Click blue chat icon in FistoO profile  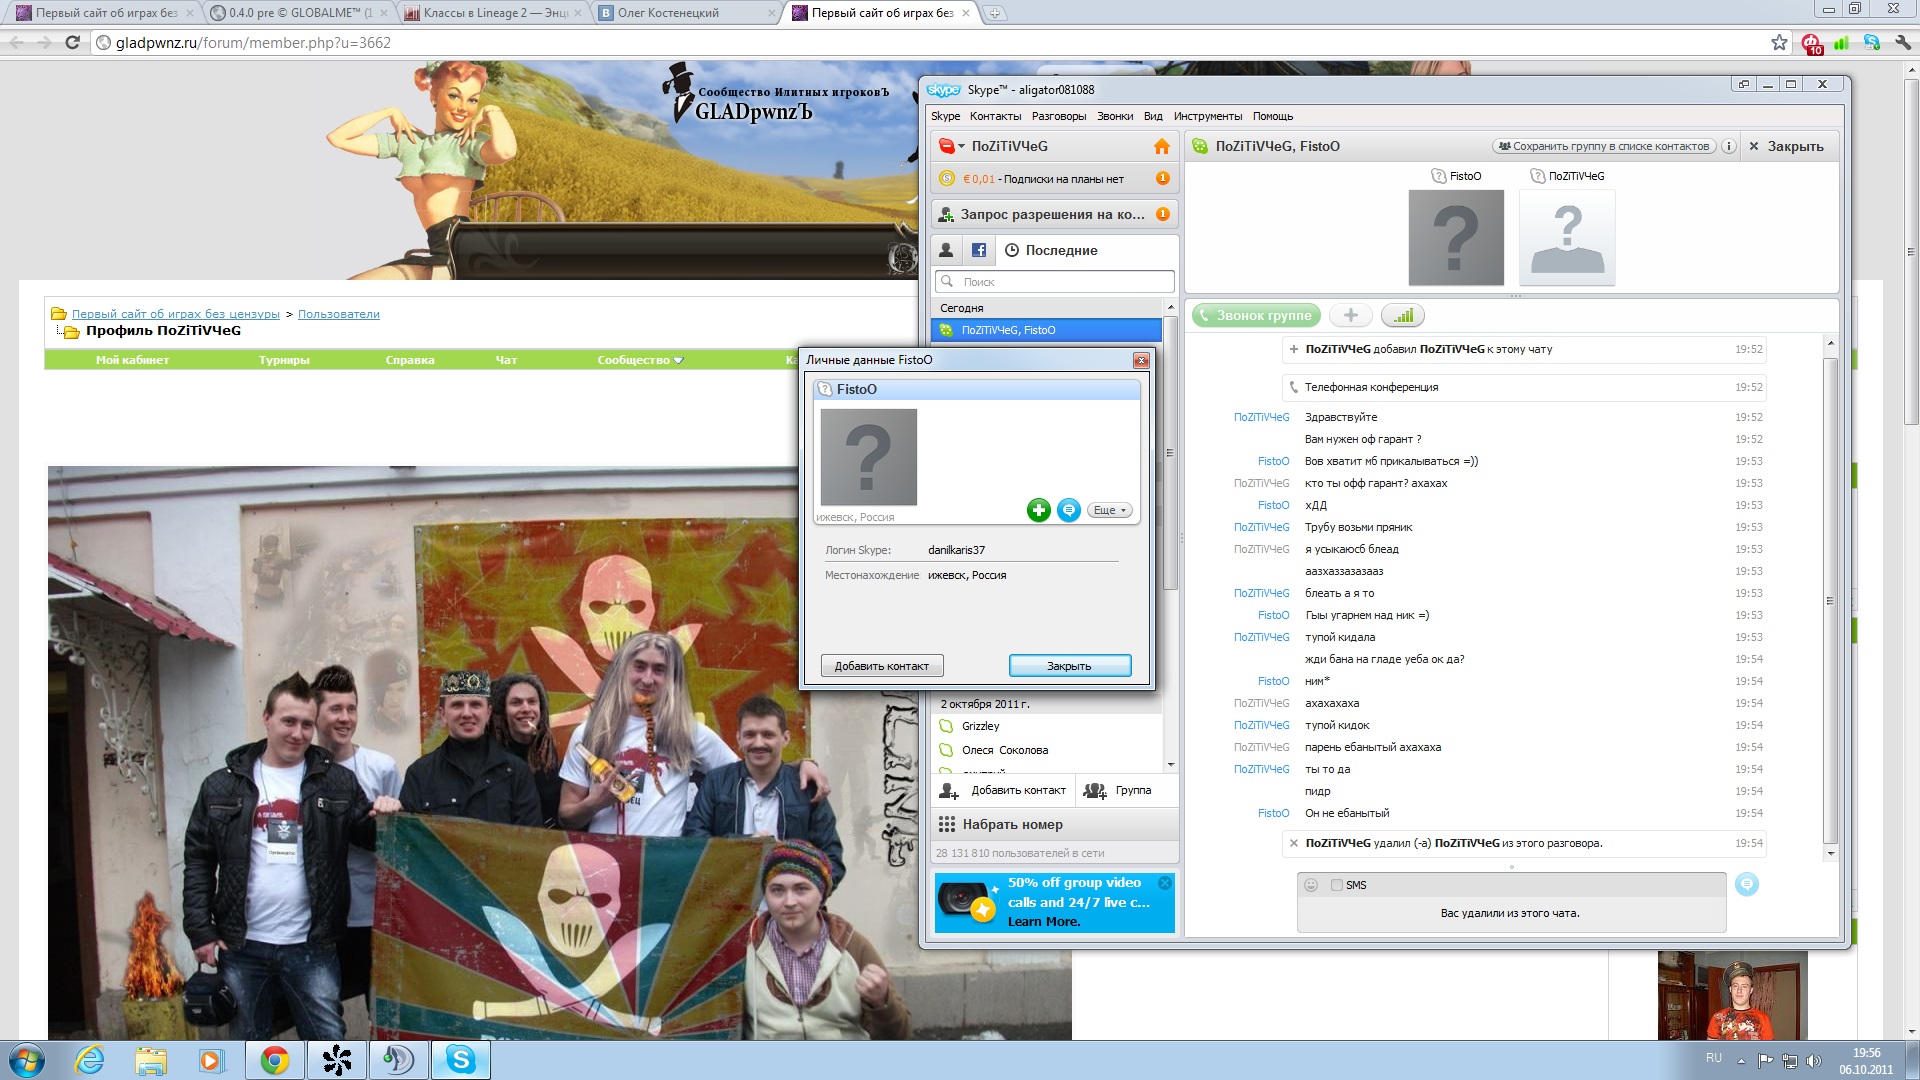[x=1069, y=511]
